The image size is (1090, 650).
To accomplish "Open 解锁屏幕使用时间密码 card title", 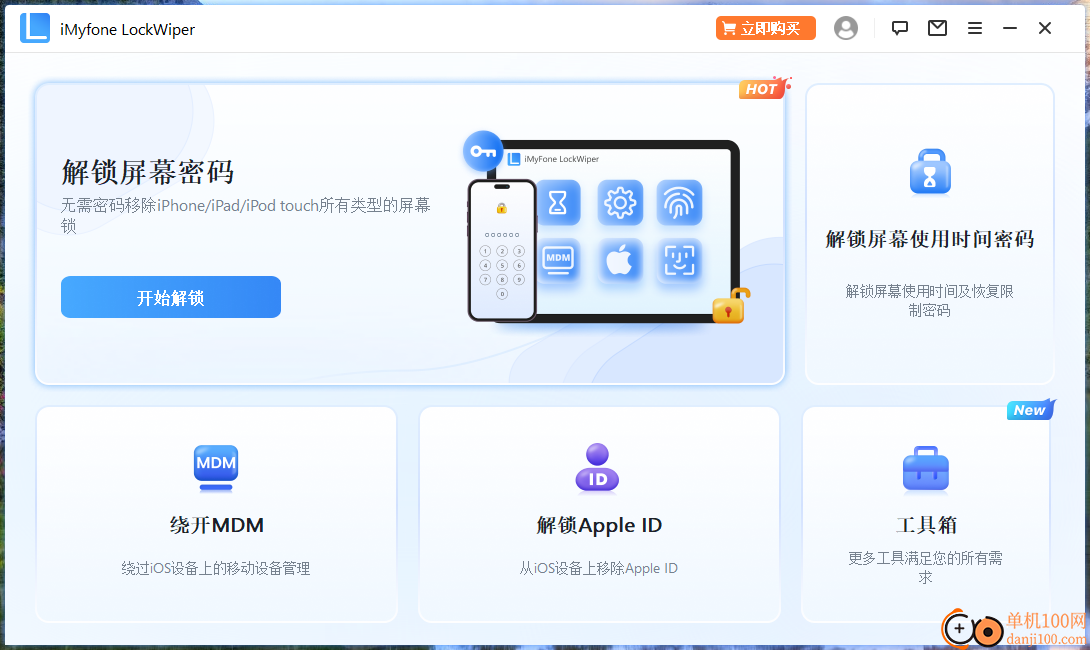I will pyautogui.click(x=929, y=239).
